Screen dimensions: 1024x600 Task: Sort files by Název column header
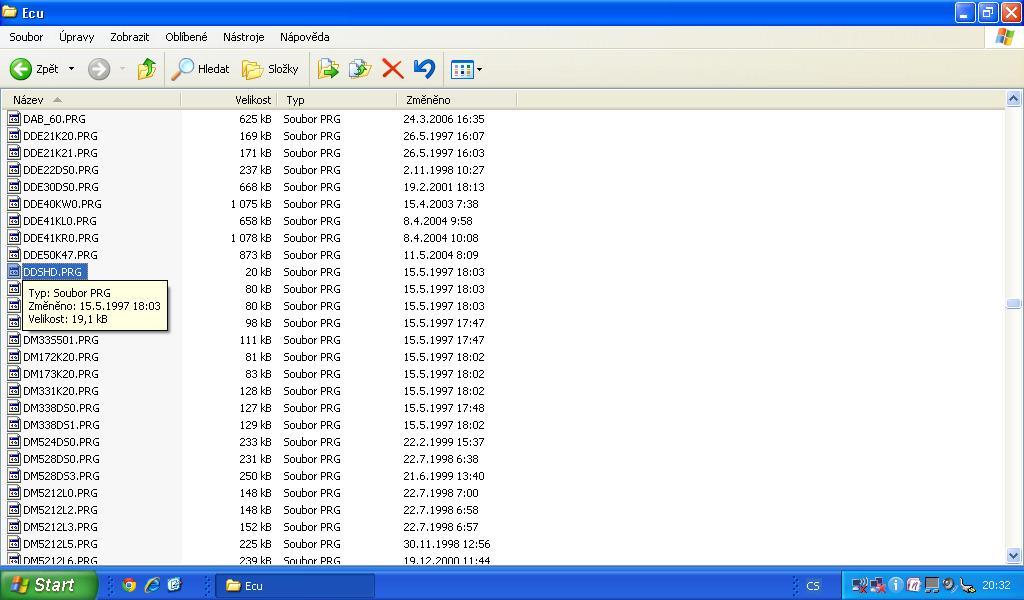coord(29,100)
